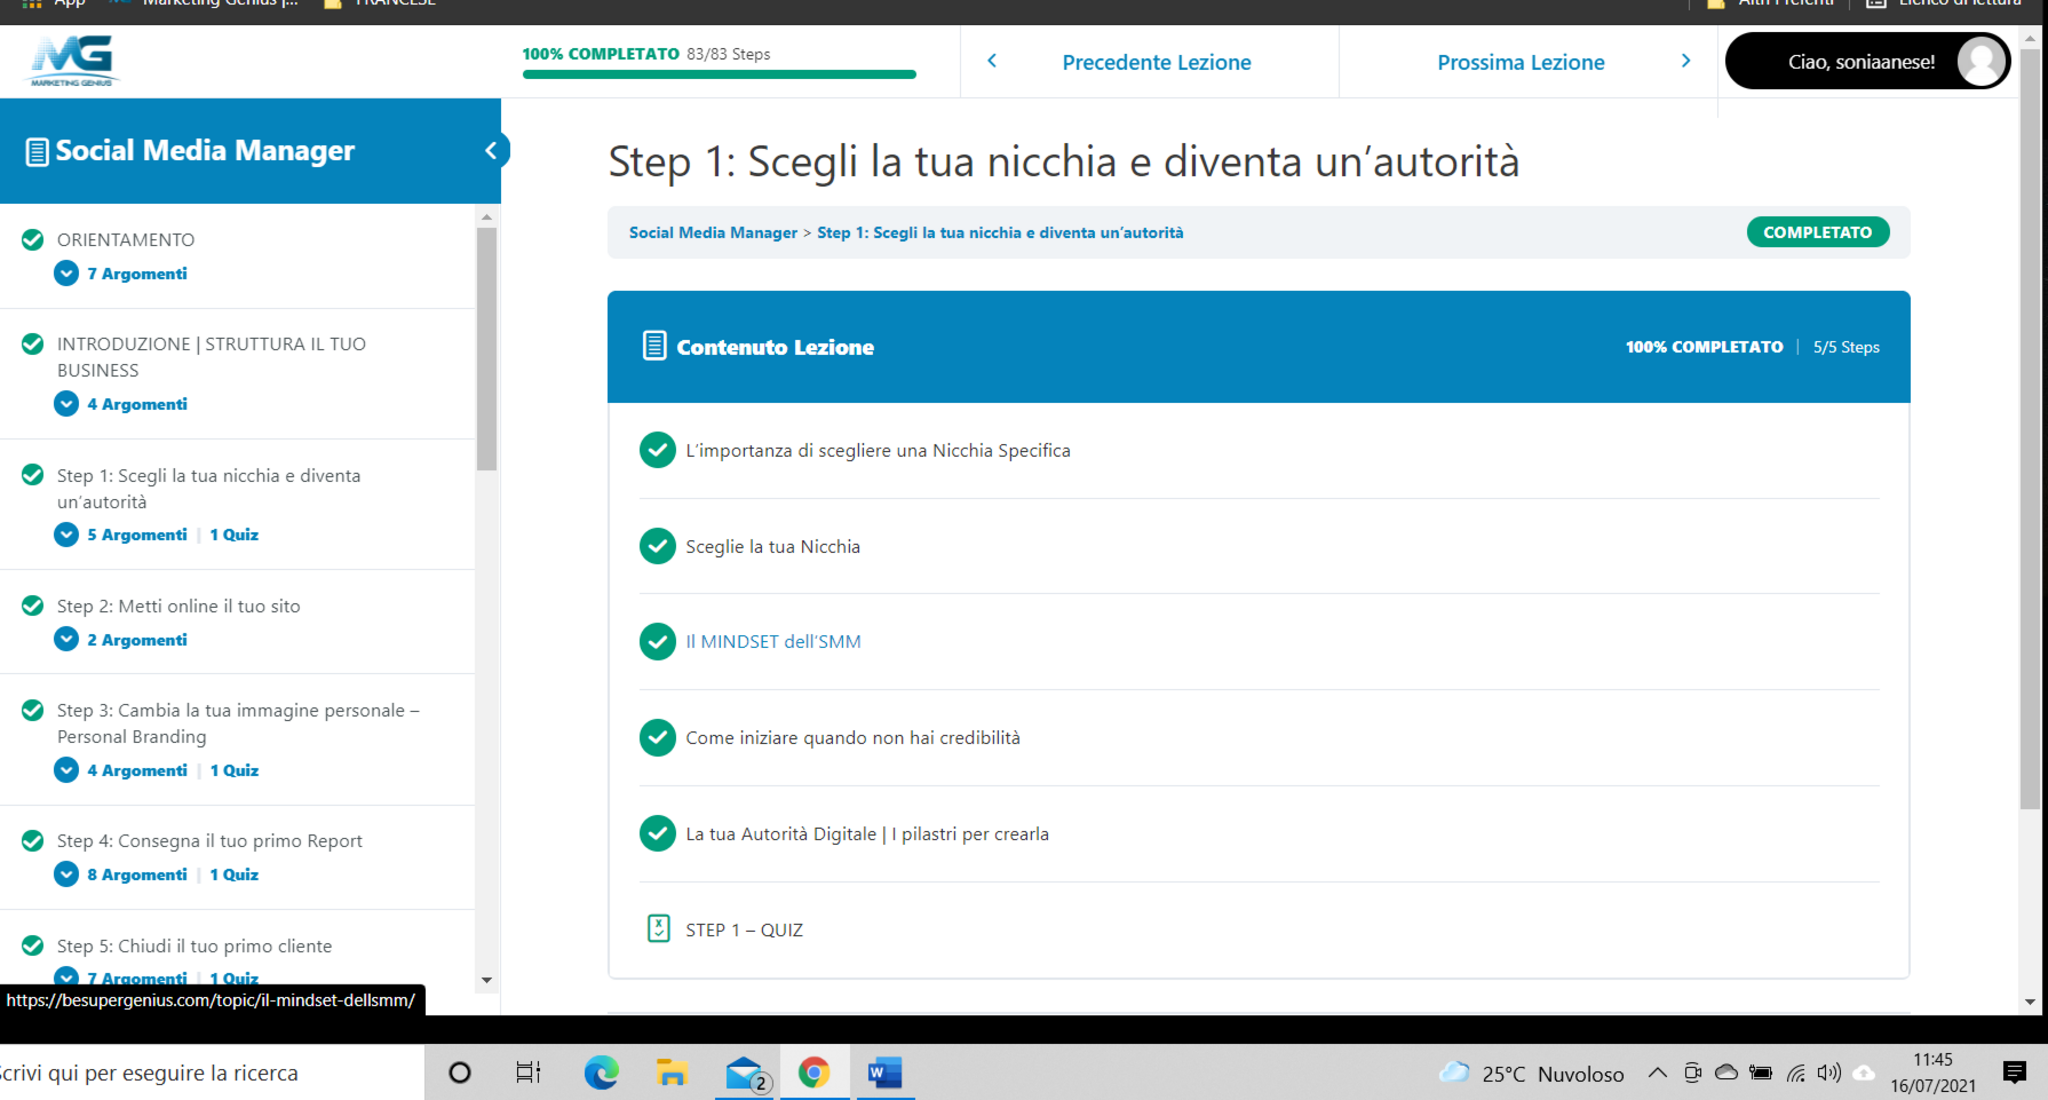
Task: Click the green course progress bar
Action: pyautogui.click(x=718, y=74)
